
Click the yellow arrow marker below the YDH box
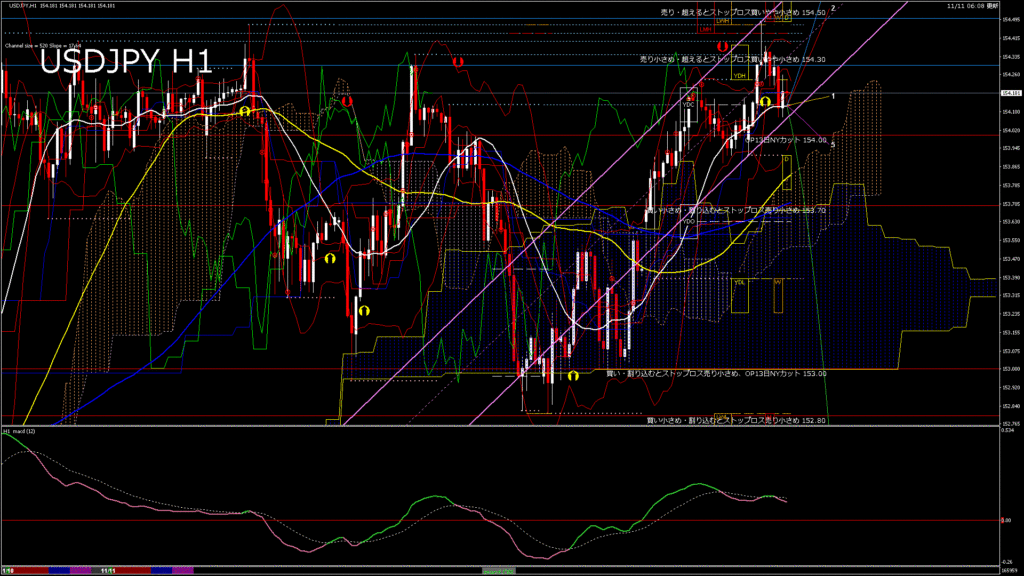pos(765,101)
